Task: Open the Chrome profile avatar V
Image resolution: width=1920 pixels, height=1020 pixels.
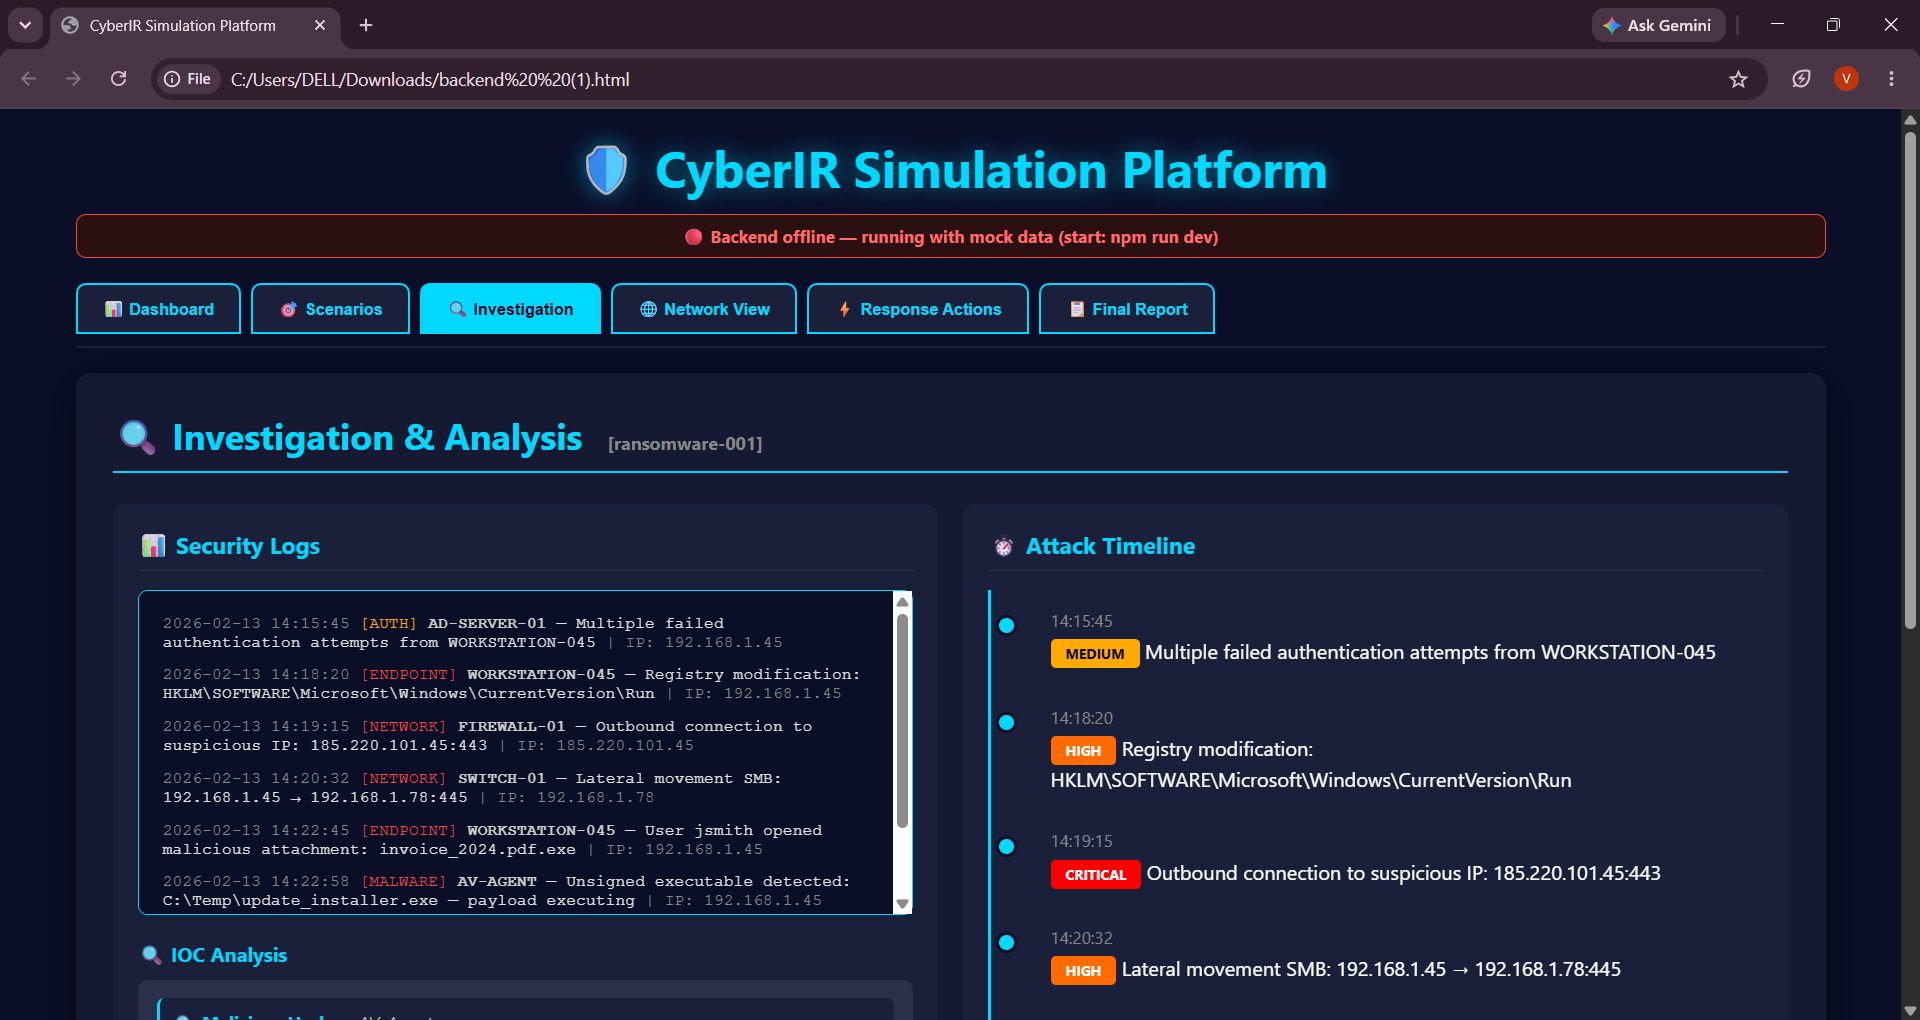Action: tap(1846, 79)
